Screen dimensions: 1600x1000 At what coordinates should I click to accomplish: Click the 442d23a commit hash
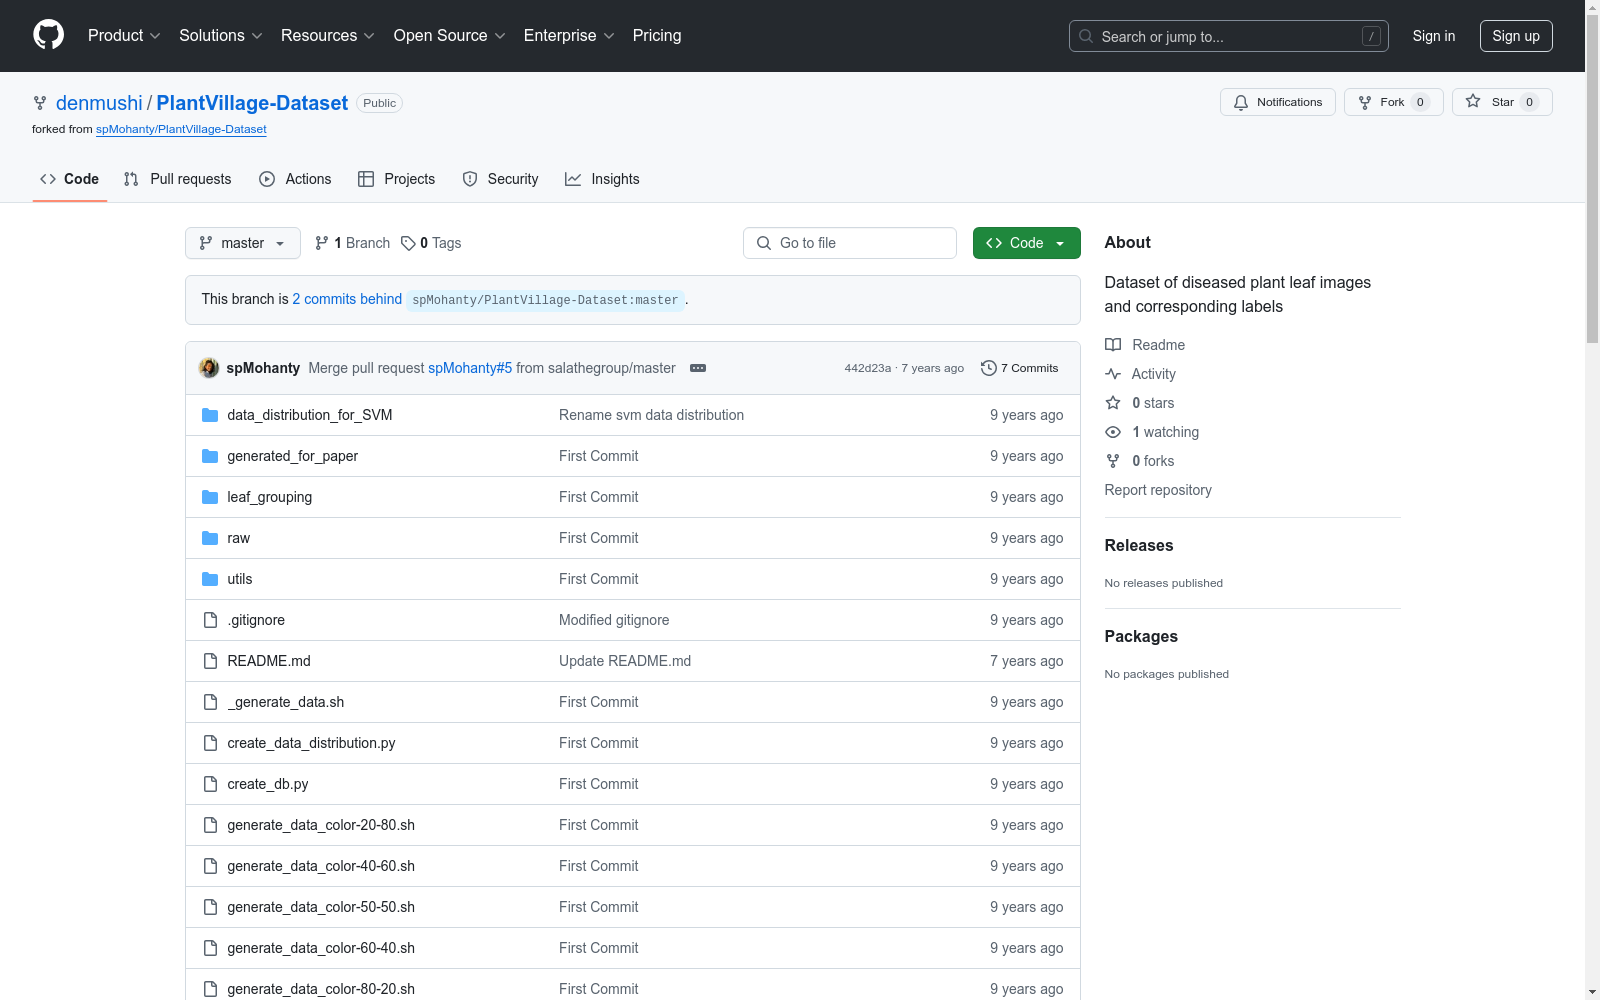tap(867, 368)
